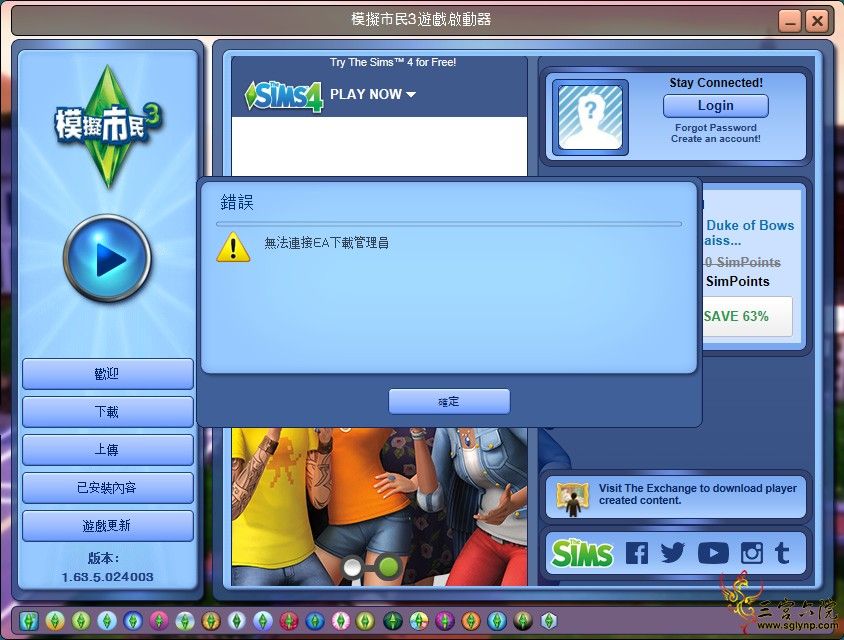Confirm the error with 確定 button
Viewport: 844px width, 640px height.
tap(449, 402)
